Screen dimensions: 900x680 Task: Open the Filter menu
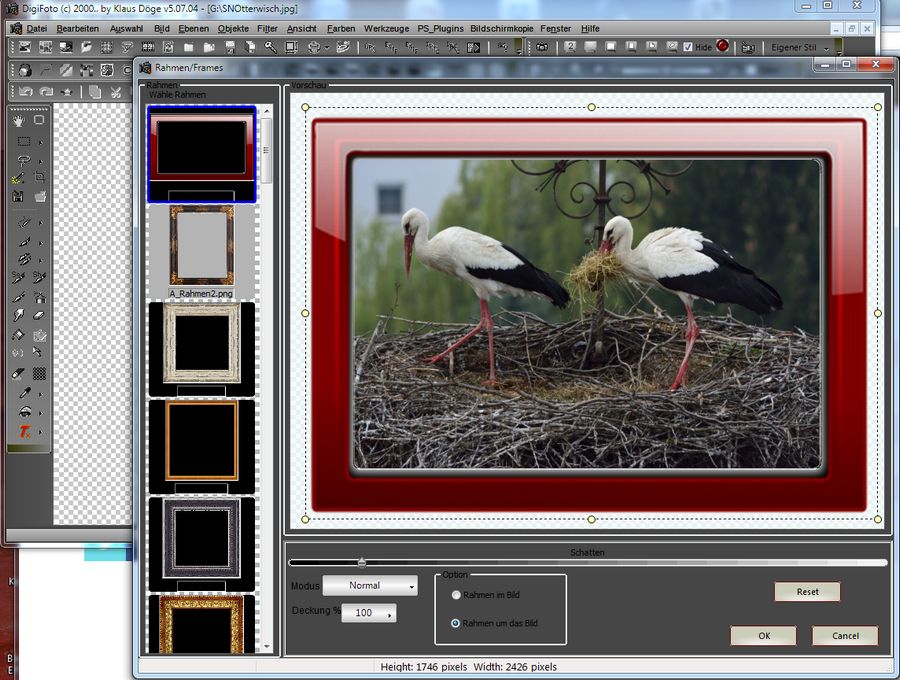pos(267,28)
